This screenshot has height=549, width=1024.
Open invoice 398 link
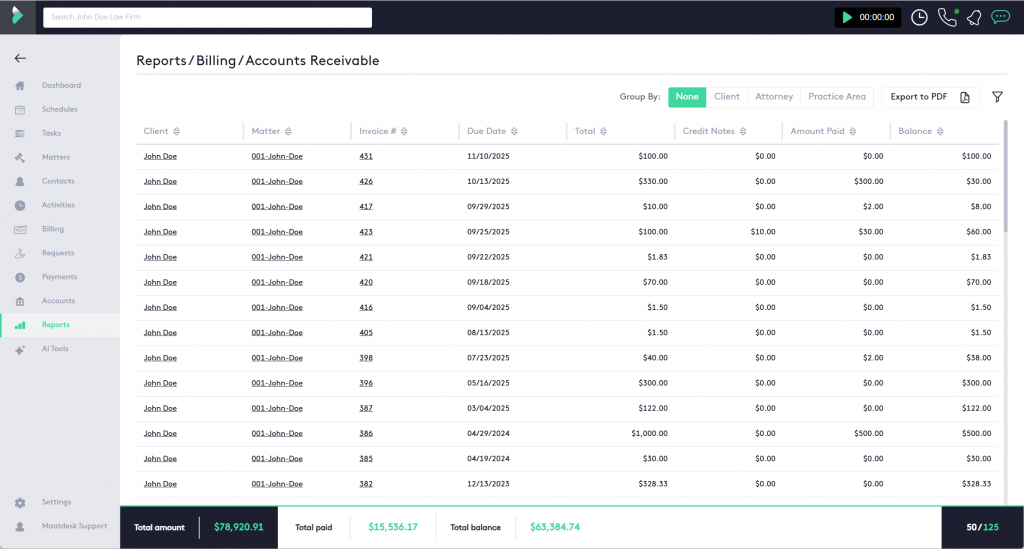[366, 358]
